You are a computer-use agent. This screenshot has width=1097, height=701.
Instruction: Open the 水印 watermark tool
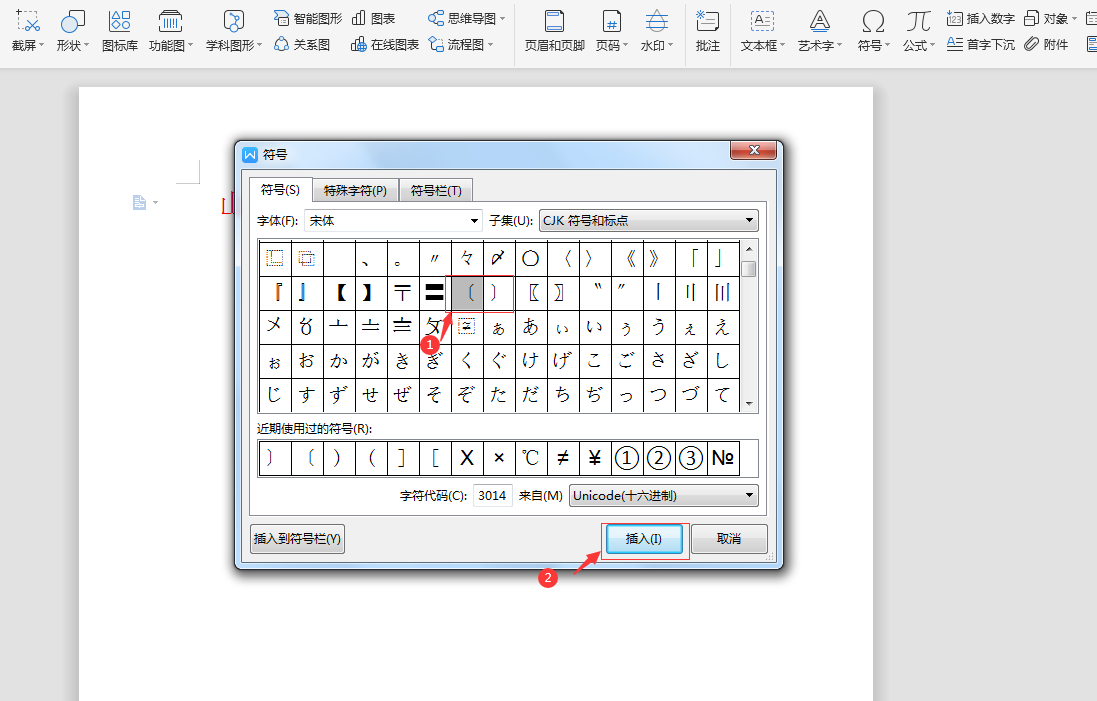[656, 31]
